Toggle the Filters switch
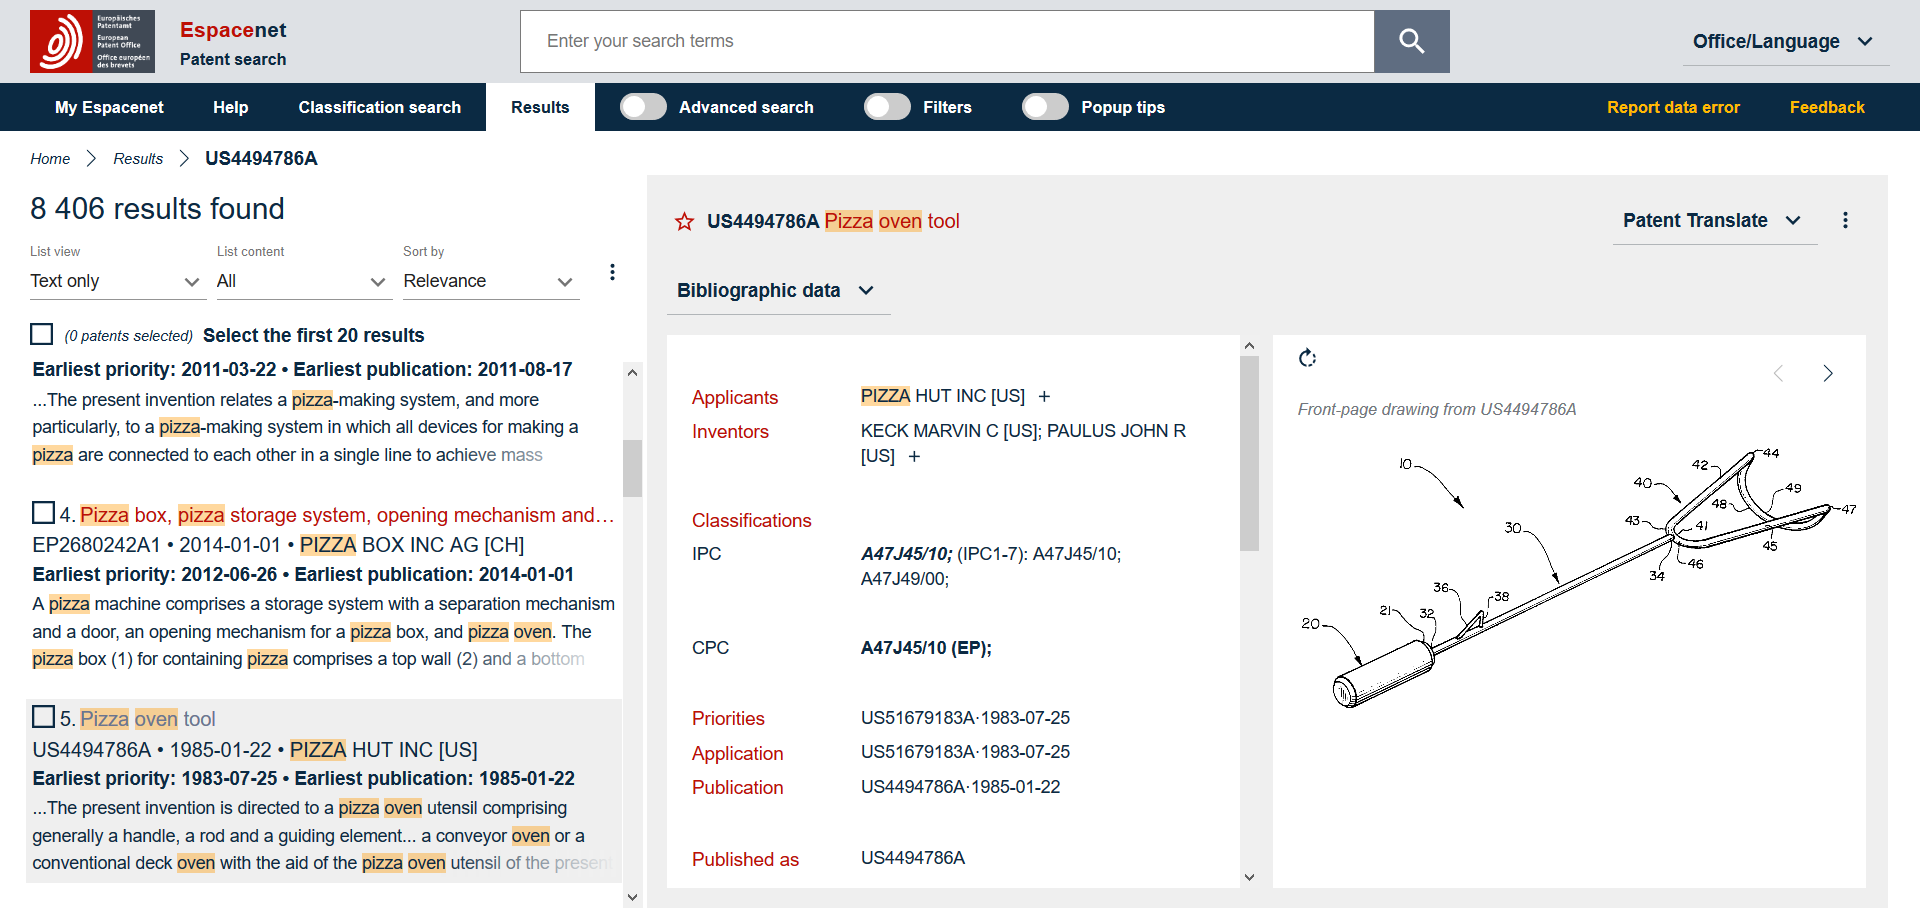 [x=887, y=107]
